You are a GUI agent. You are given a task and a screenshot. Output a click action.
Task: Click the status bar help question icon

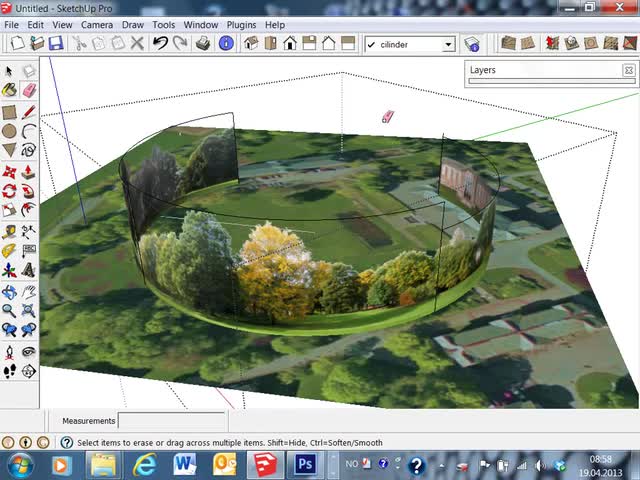pyautogui.click(x=67, y=442)
